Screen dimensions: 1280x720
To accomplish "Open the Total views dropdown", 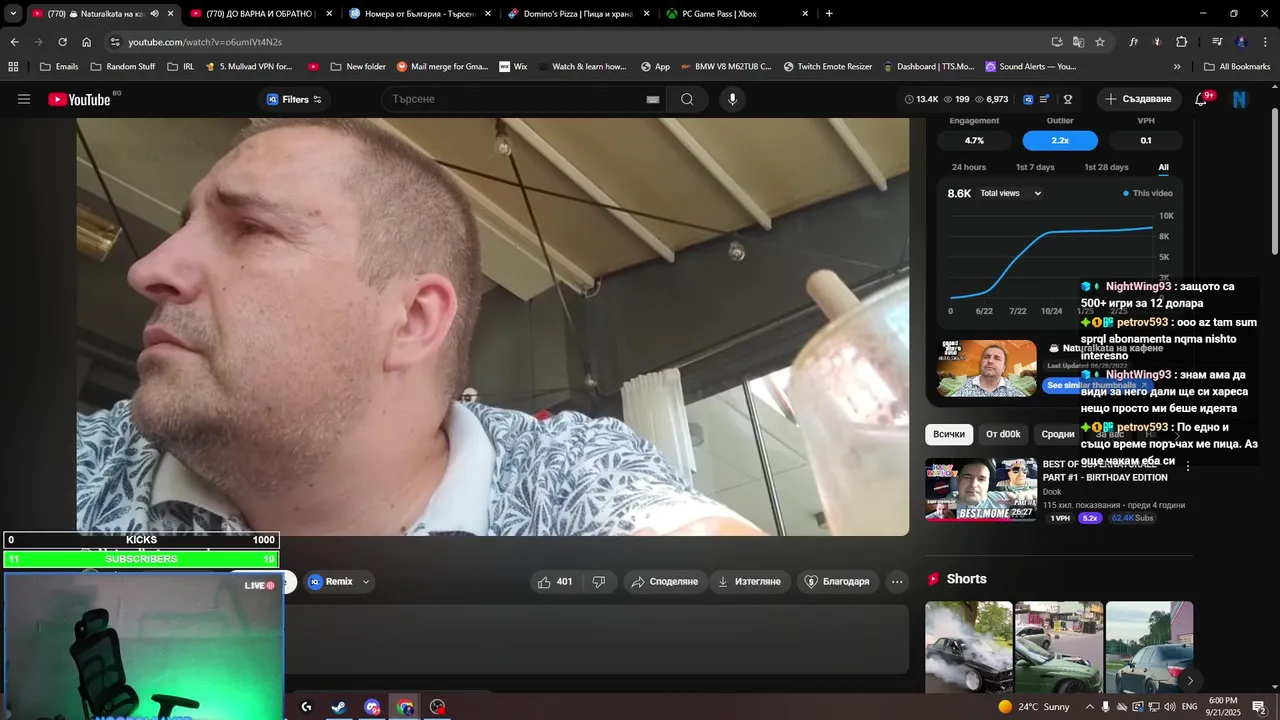I will [x=1011, y=193].
